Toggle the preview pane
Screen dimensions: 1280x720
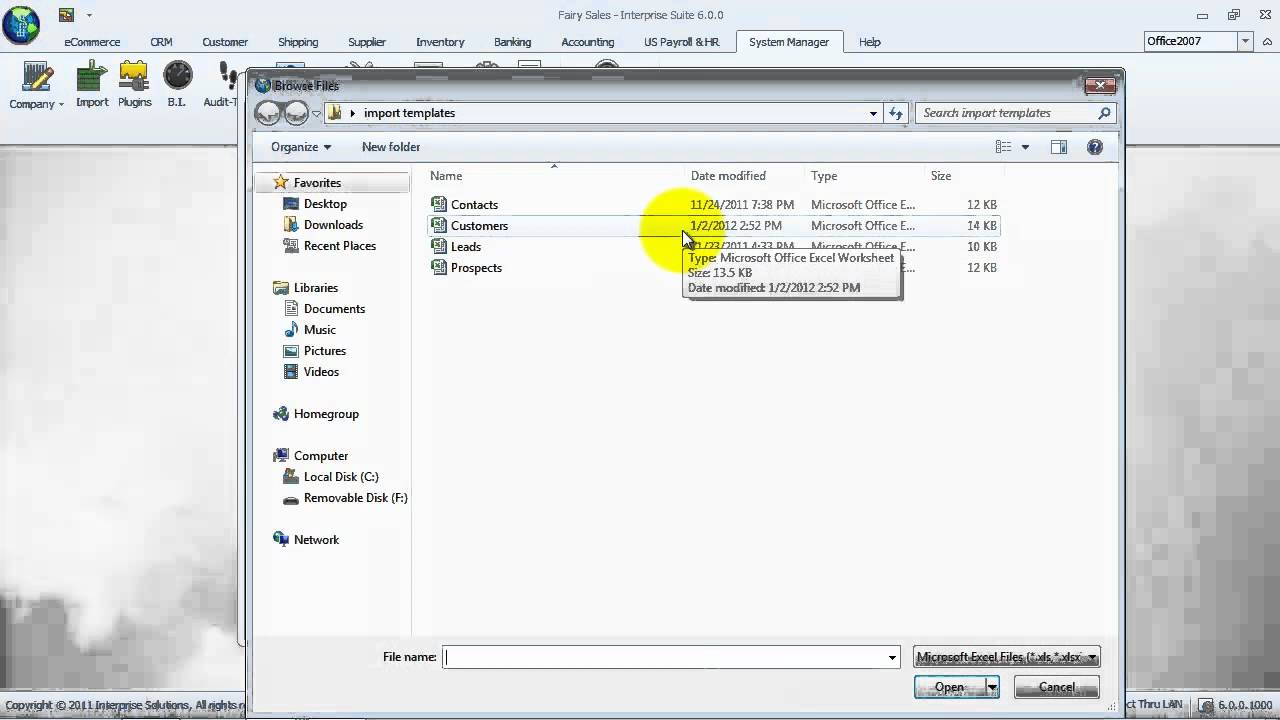1059,147
